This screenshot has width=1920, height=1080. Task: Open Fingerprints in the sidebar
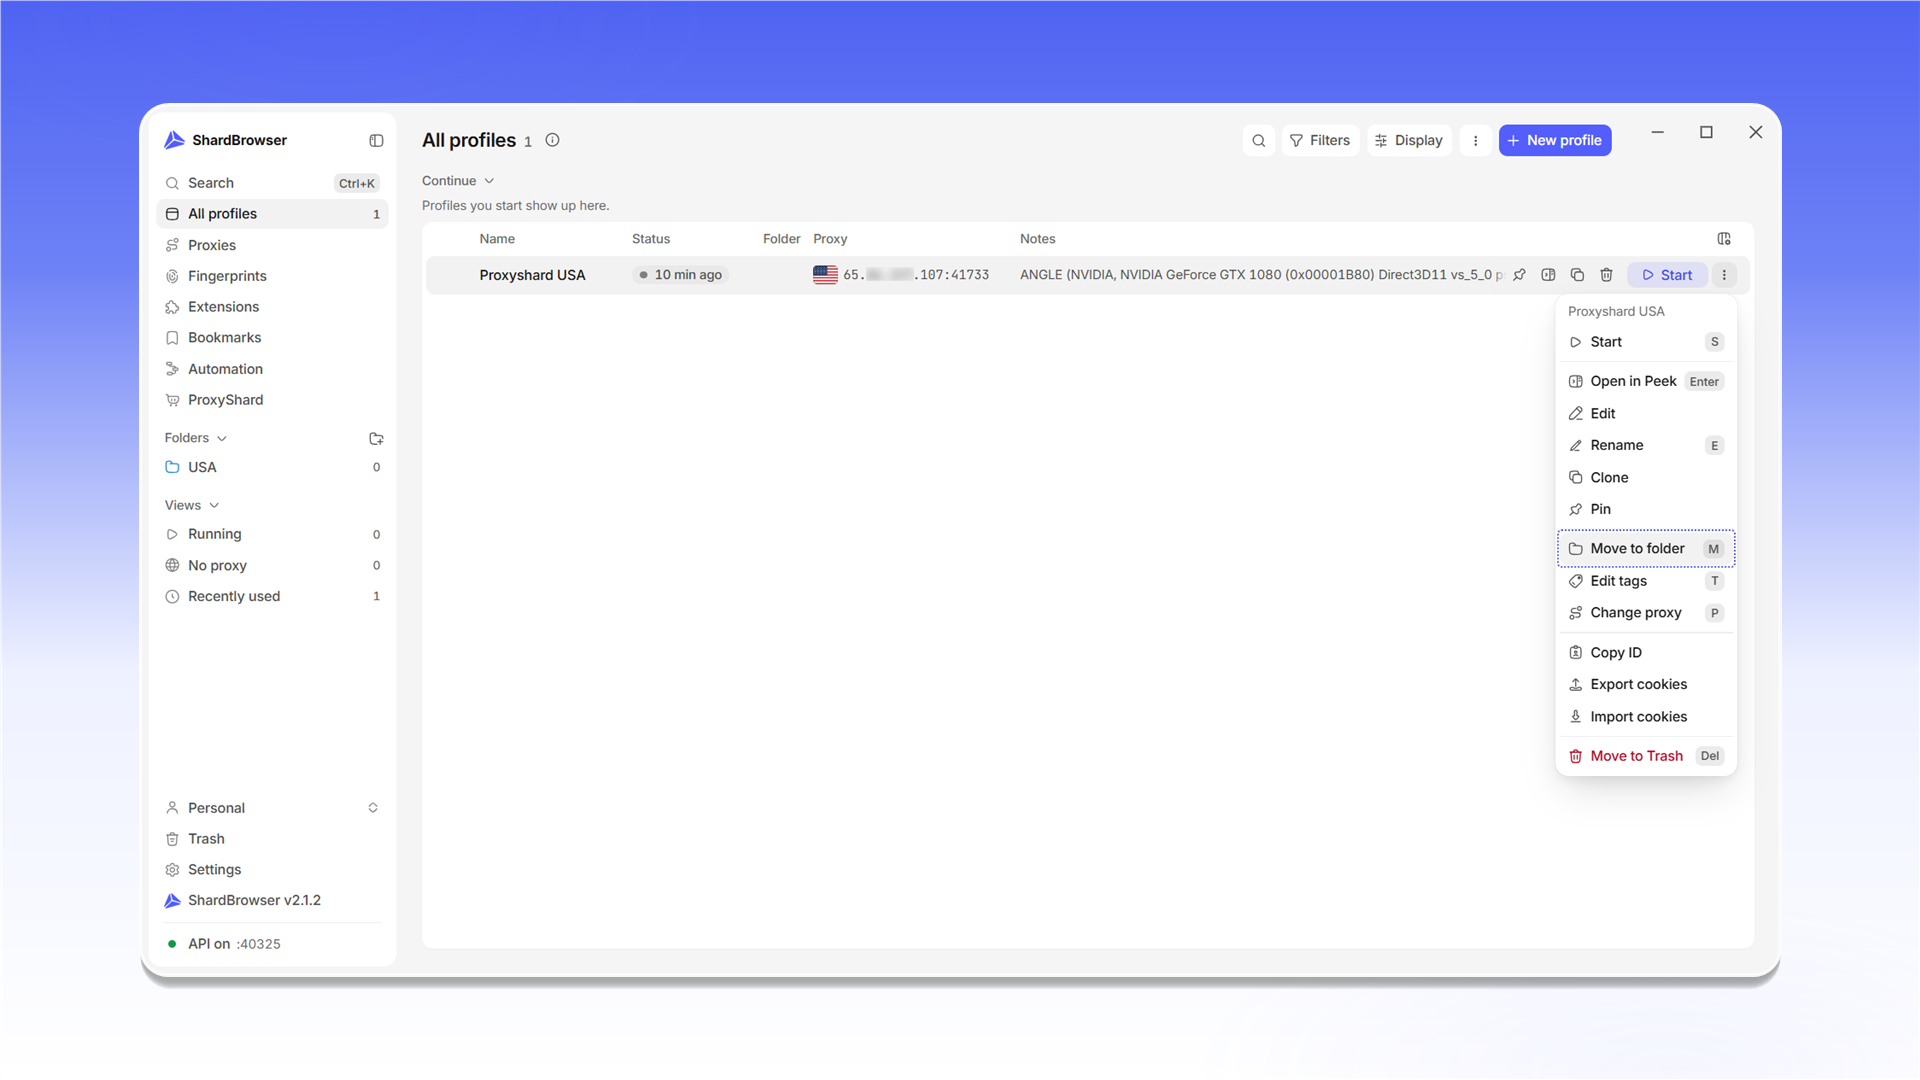coord(272,276)
